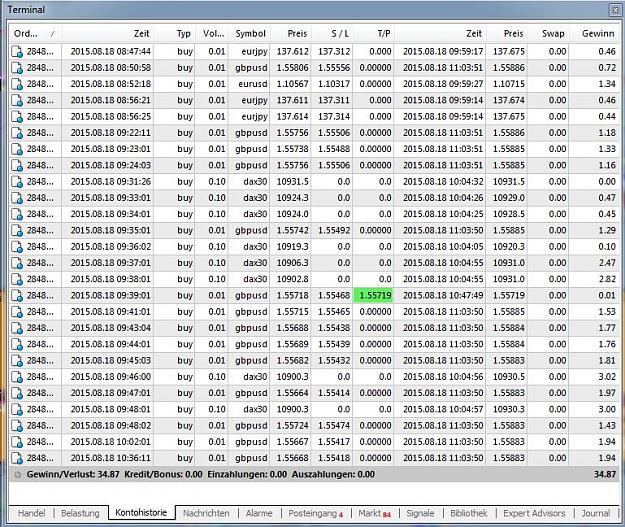Open the Belastung tab
Image resolution: width=625 pixels, height=527 pixels.
pos(80,513)
